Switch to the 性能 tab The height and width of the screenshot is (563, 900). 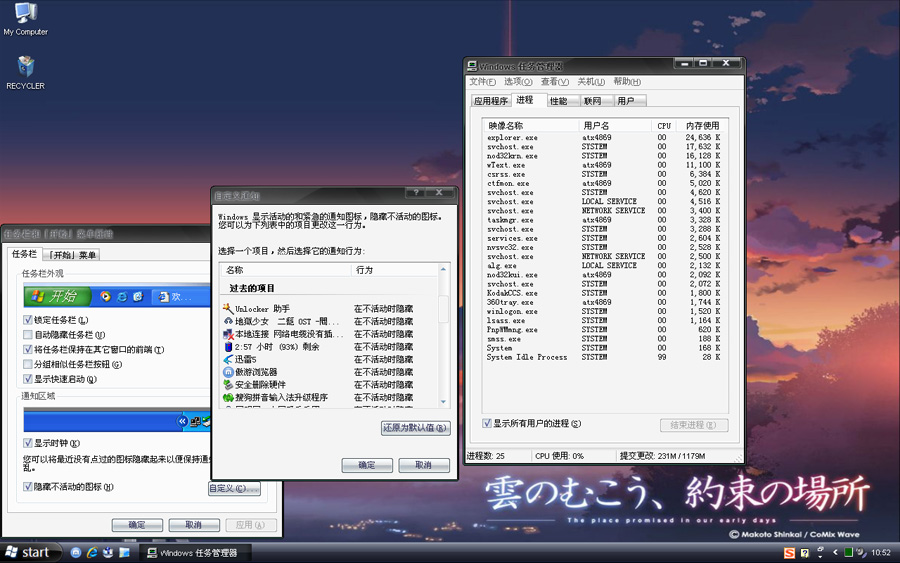click(x=558, y=101)
